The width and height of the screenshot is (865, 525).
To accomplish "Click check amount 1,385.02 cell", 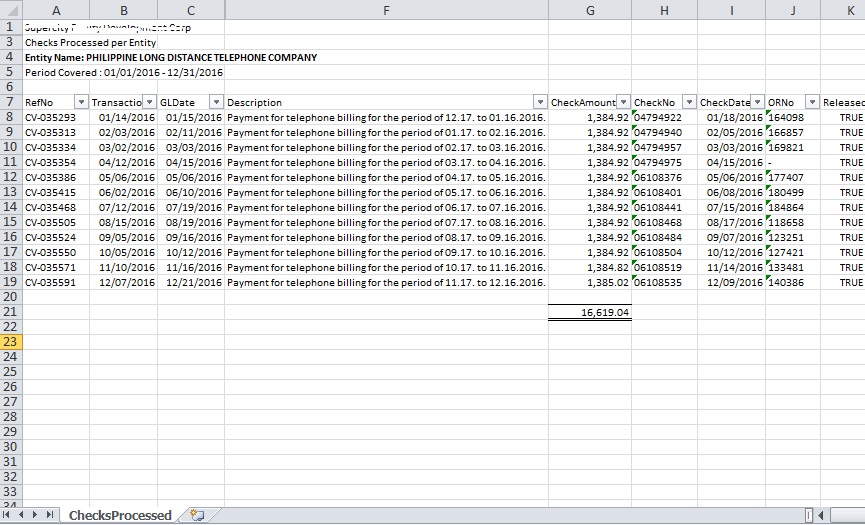I will (x=590, y=282).
